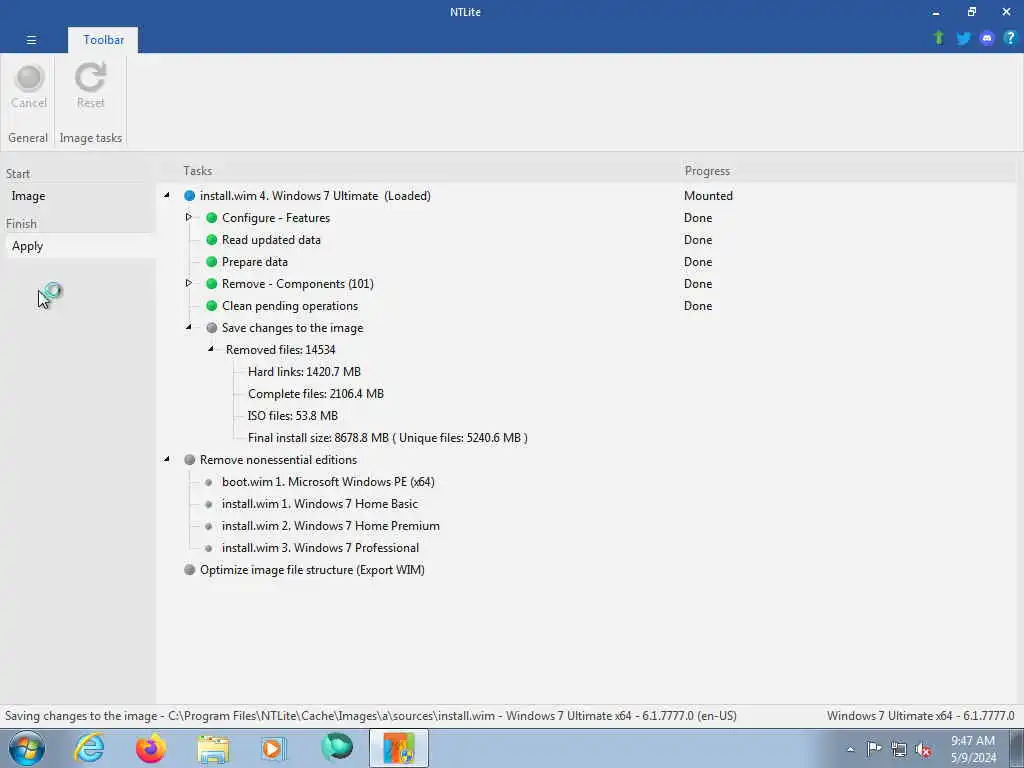
Task: Launch Firefox from the taskbar
Action: [150, 748]
